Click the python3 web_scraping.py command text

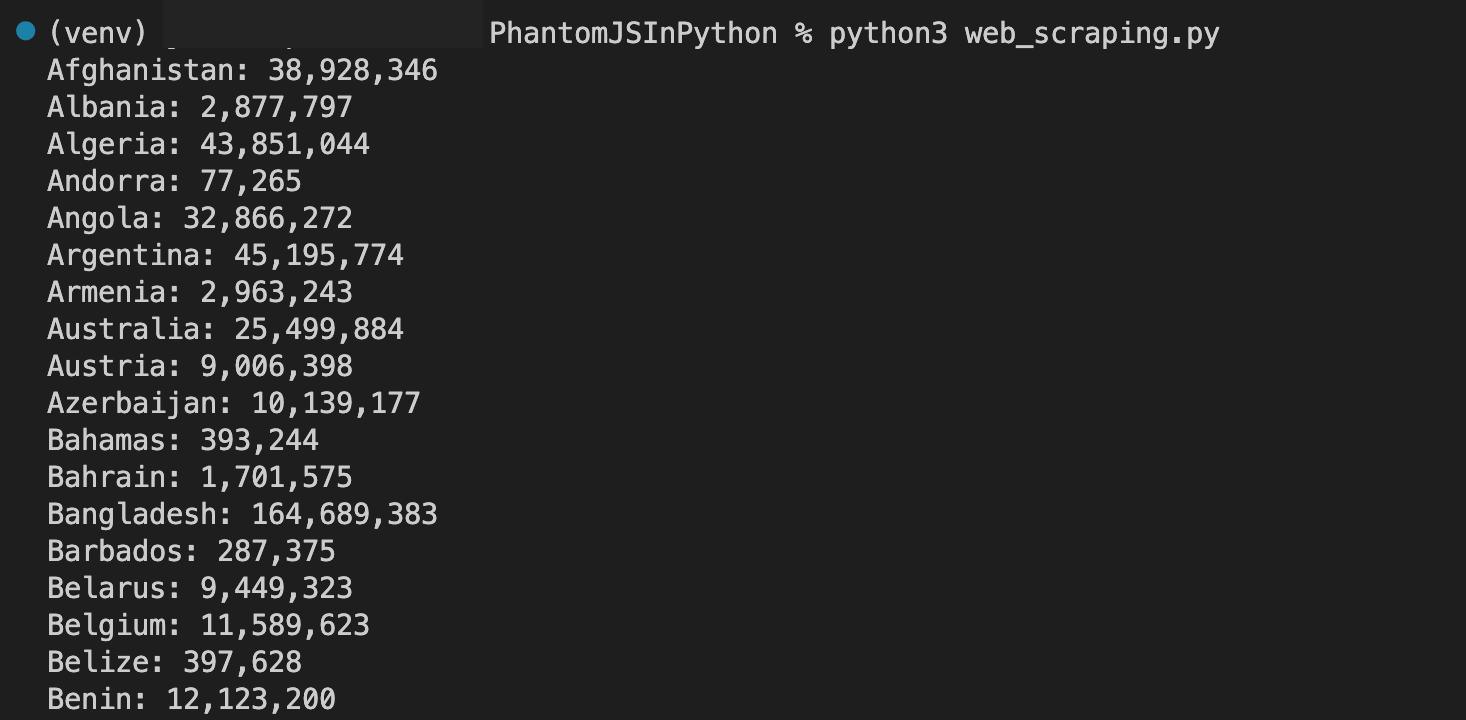tap(1024, 34)
